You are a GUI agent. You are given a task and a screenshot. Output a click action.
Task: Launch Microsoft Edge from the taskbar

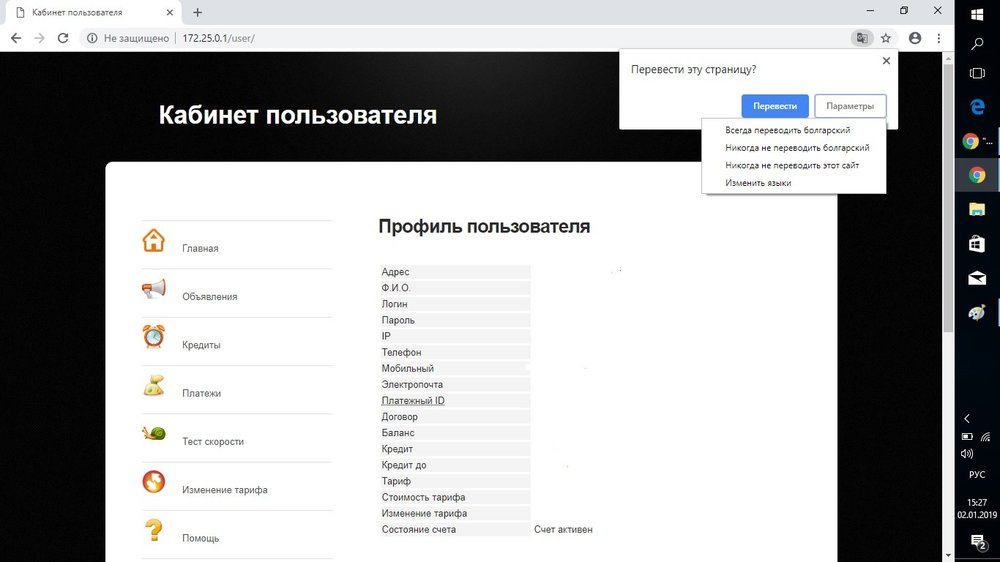(x=977, y=107)
